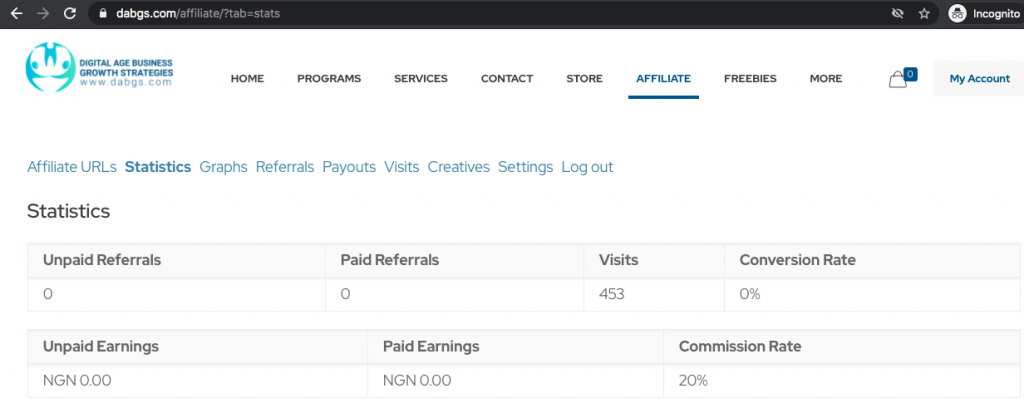The height and width of the screenshot is (408, 1024).
Task: Open the Payouts link
Action: click(x=349, y=167)
